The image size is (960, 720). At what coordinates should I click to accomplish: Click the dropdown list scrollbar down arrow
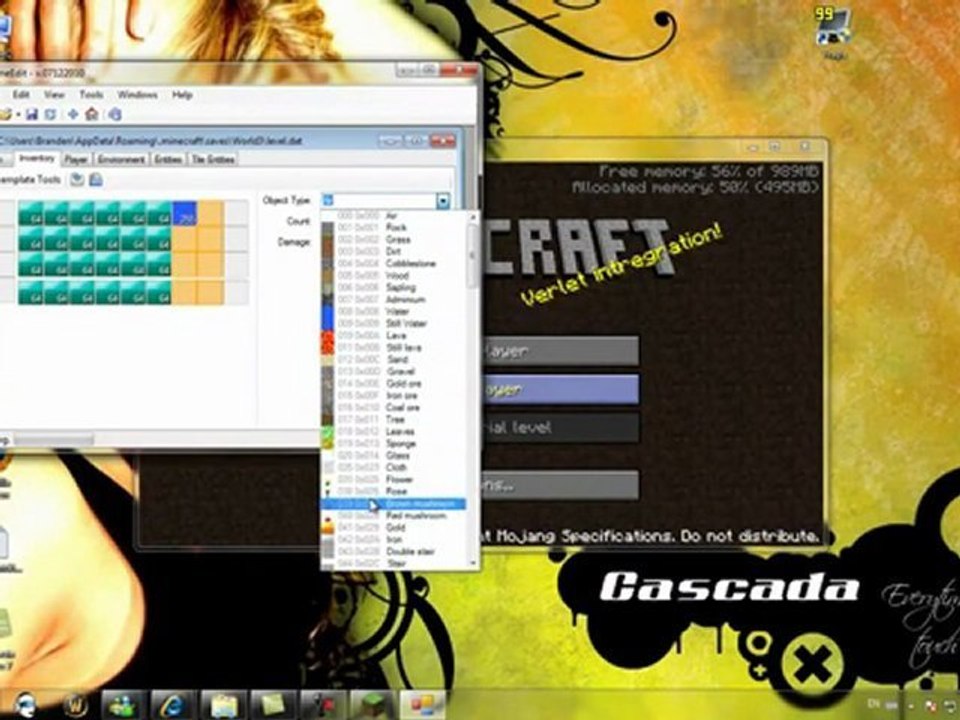473,563
